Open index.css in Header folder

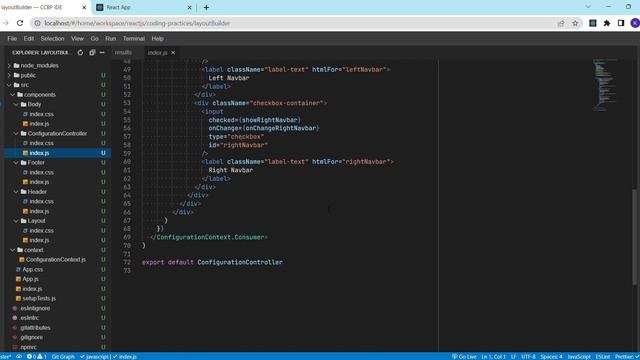[x=41, y=202]
